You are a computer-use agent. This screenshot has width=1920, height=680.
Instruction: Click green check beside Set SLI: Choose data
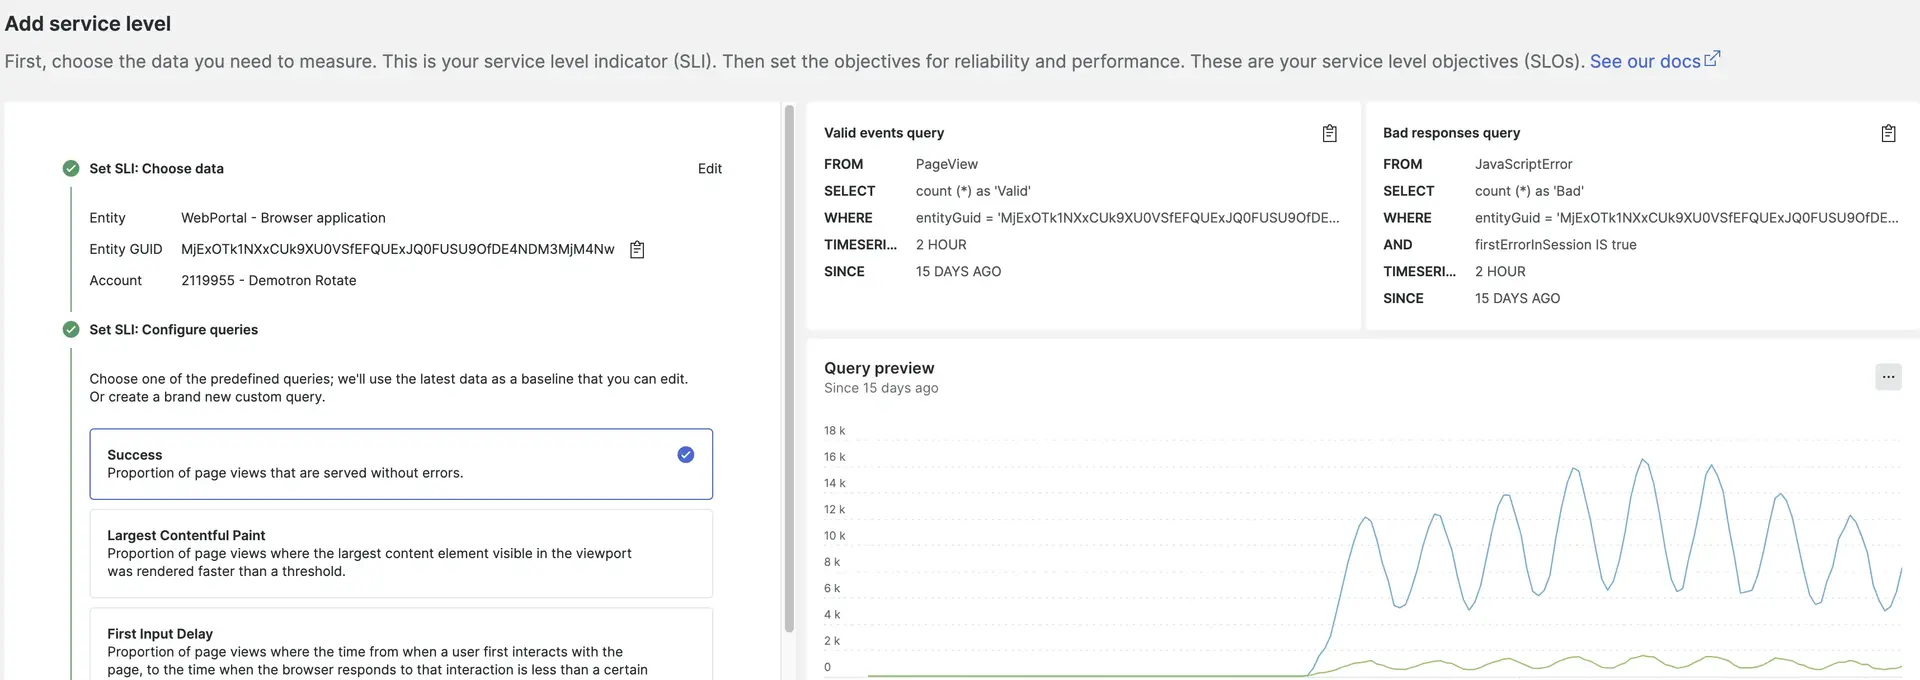[71, 169]
